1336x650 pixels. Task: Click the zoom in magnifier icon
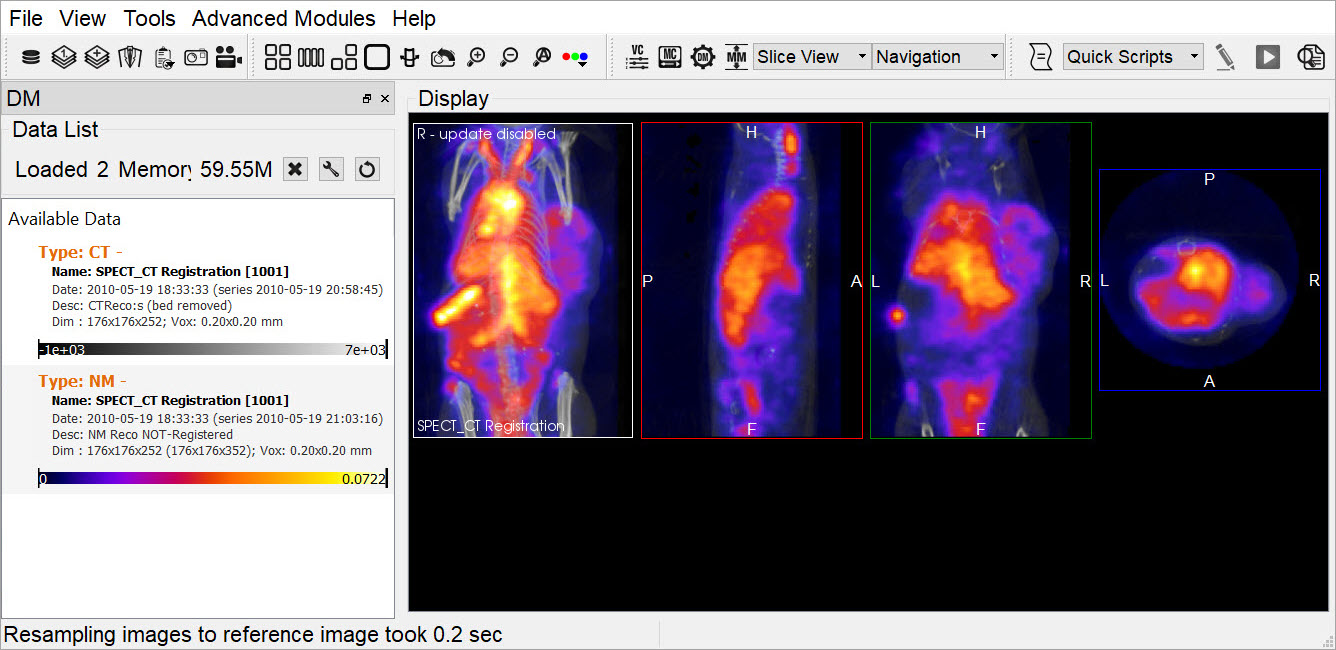[476, 57]
